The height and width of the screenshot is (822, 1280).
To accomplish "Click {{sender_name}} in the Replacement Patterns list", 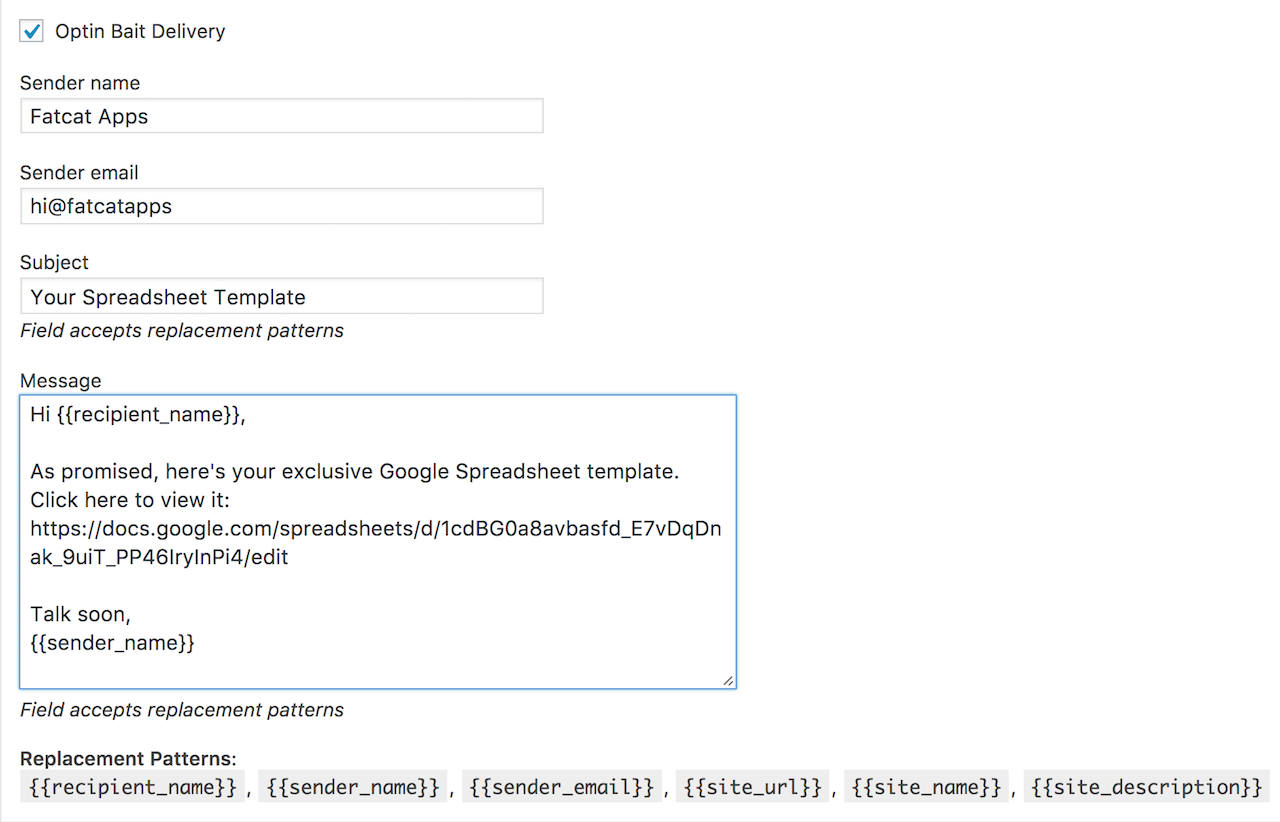I will tap(354, 787).
